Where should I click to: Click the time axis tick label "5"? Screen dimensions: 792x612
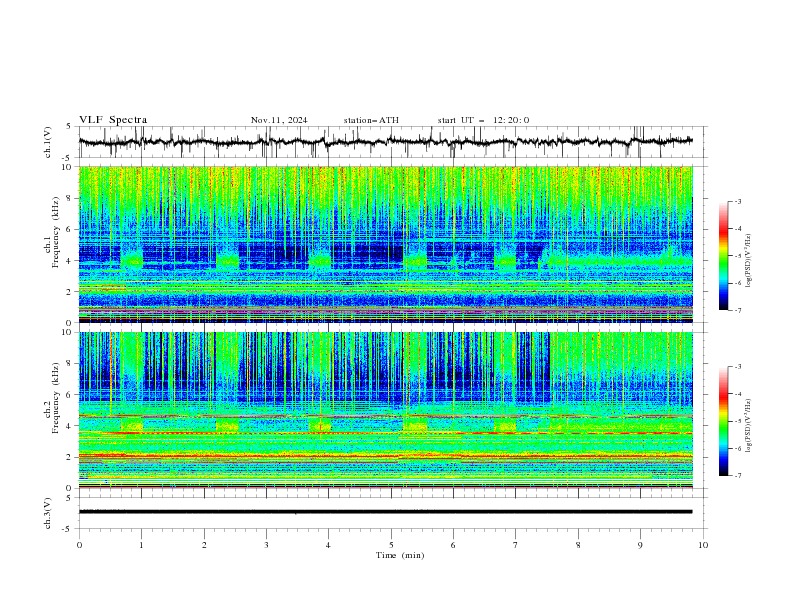[391, 545]
